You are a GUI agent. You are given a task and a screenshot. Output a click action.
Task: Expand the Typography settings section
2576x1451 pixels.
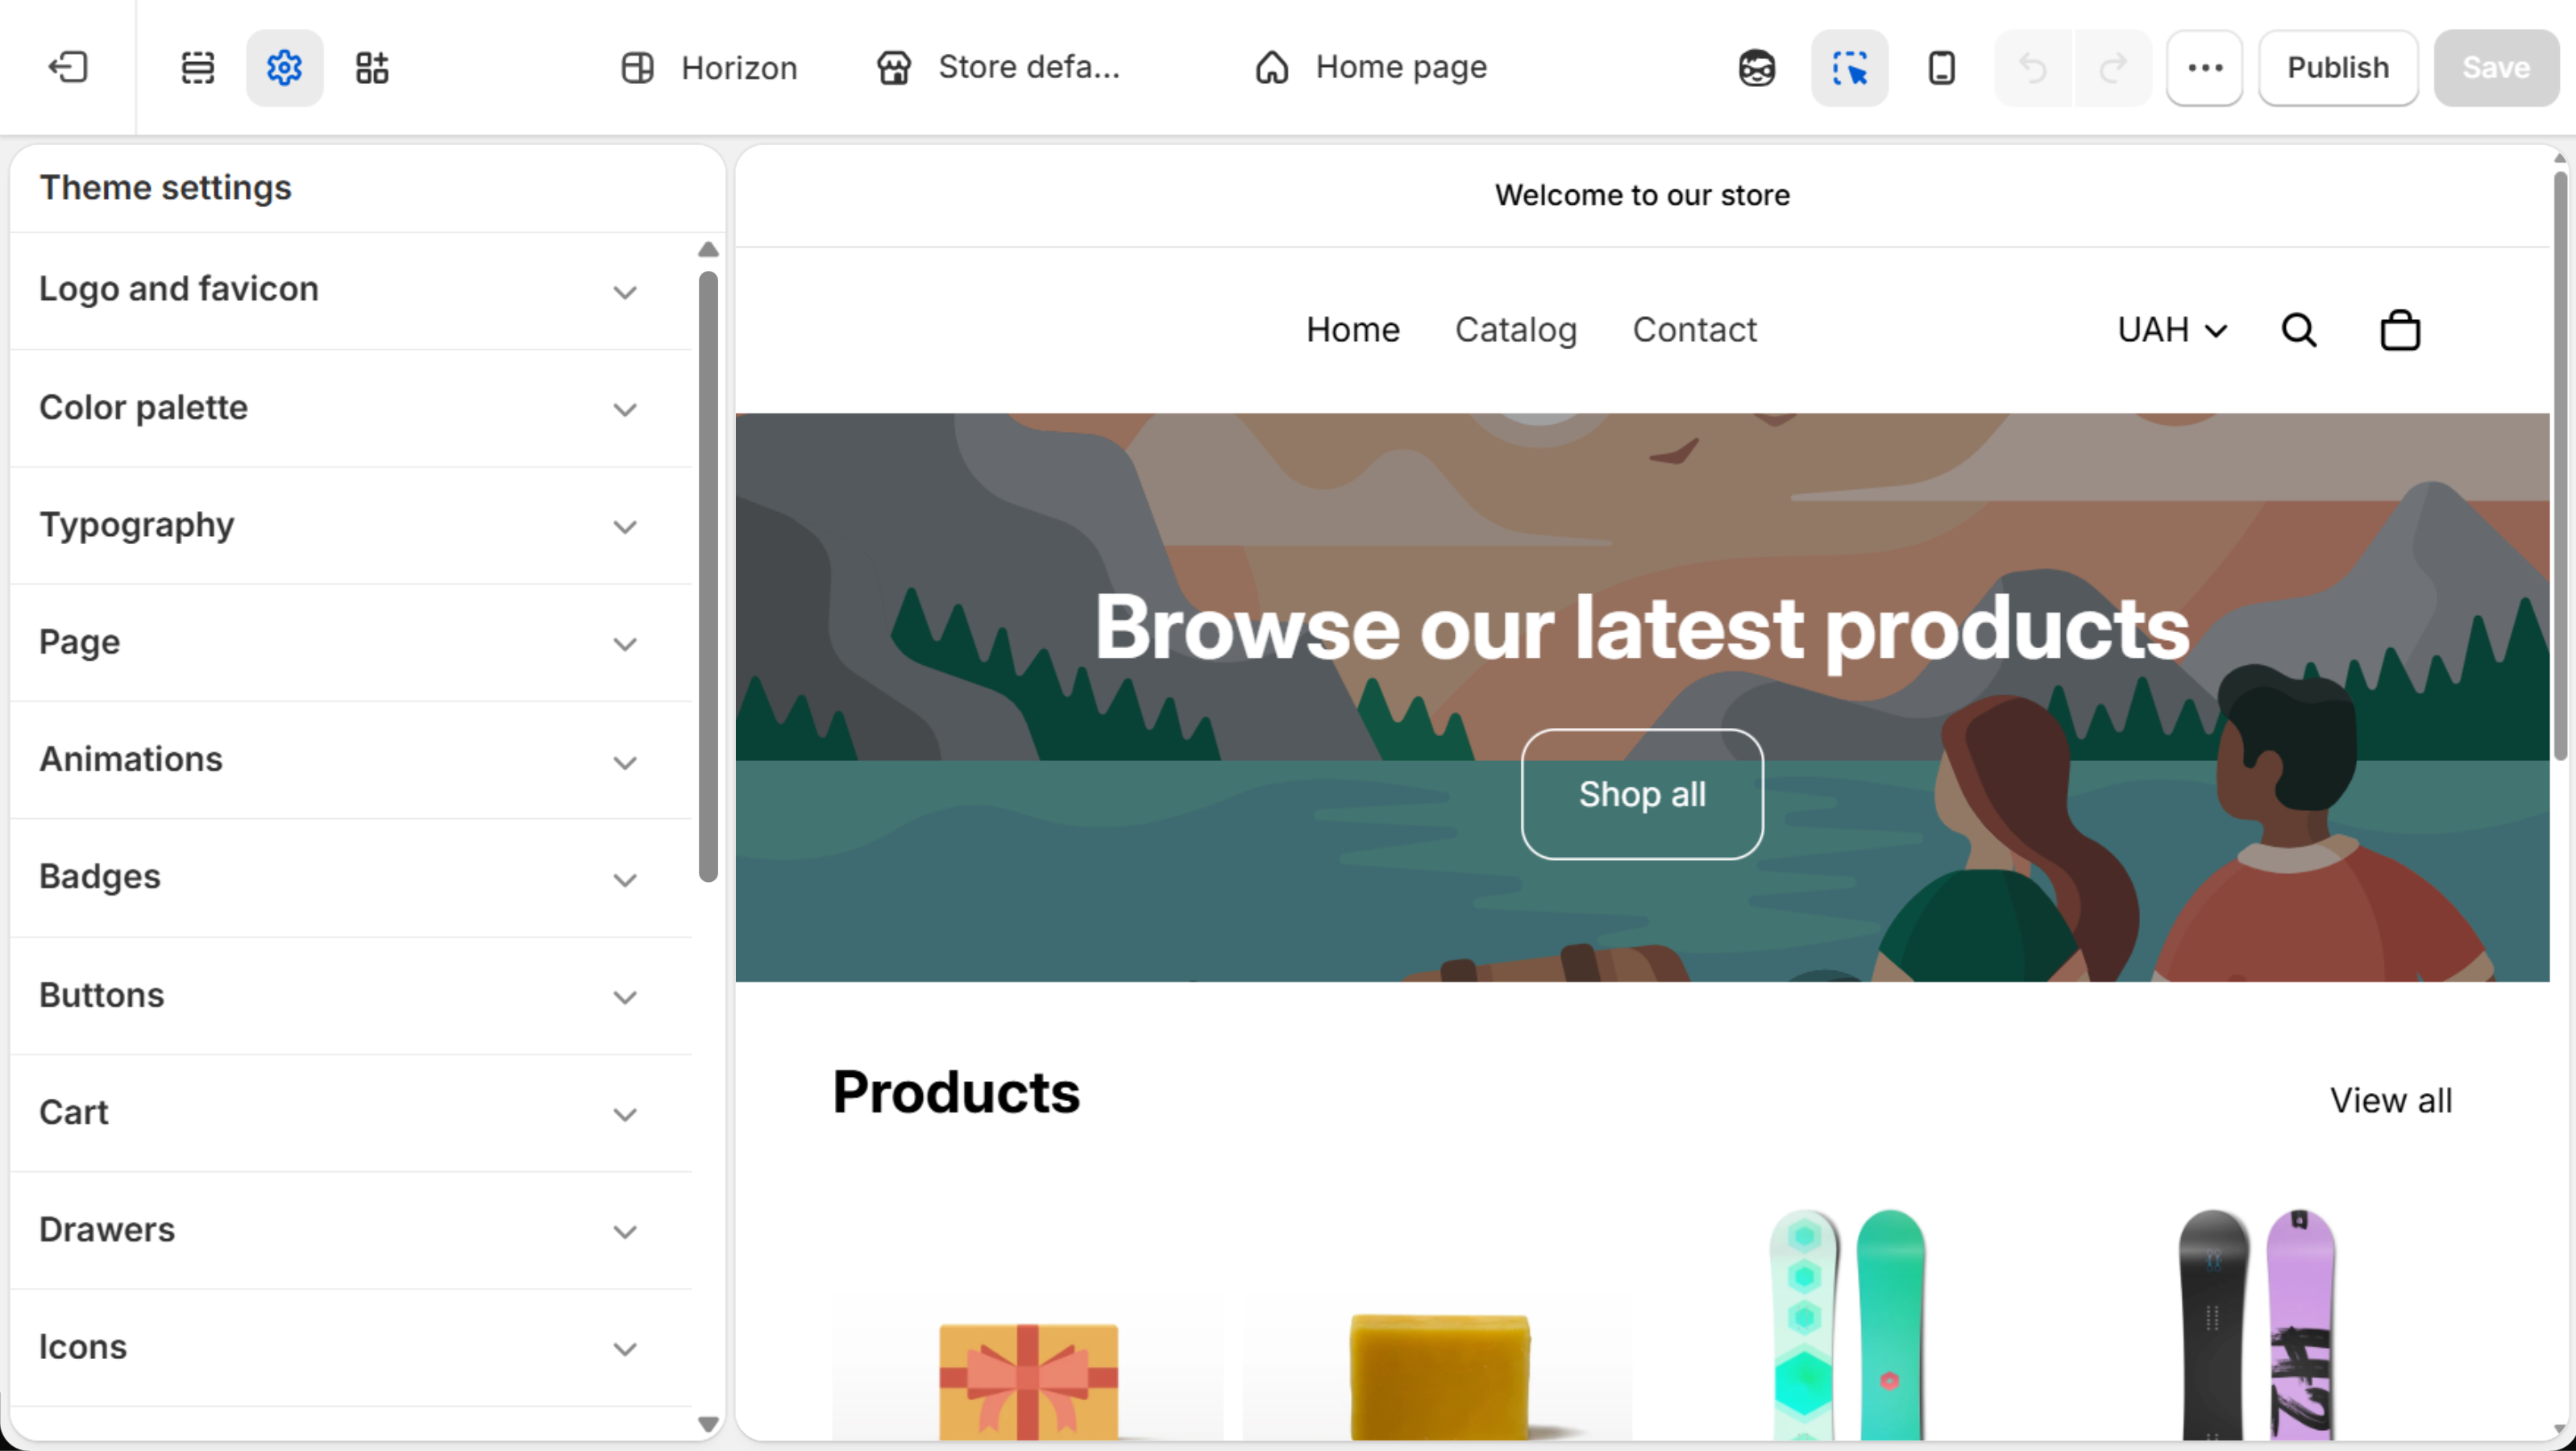(351, 526)
